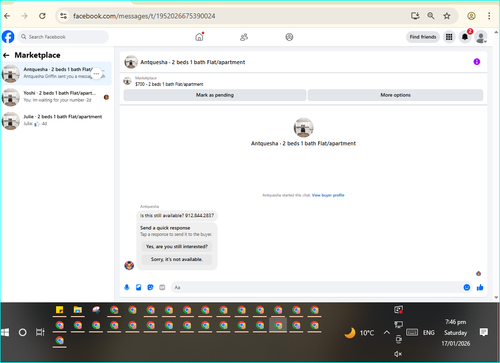Focus the Search Facebook field
This screenshot has width=500, height=363.
click(x=63, y=37)
